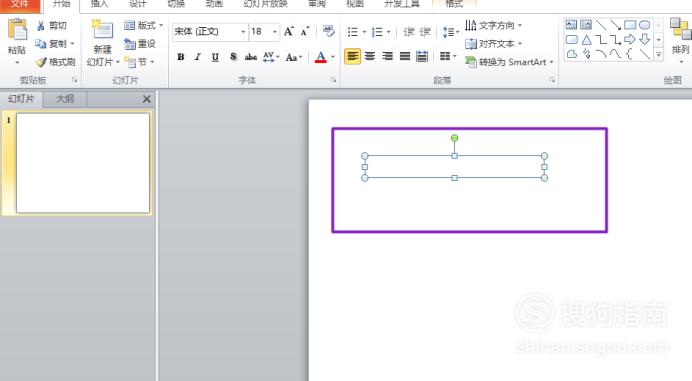
Task: Click Cut (剪切) scissors button
Action: [x=52, y=26]
